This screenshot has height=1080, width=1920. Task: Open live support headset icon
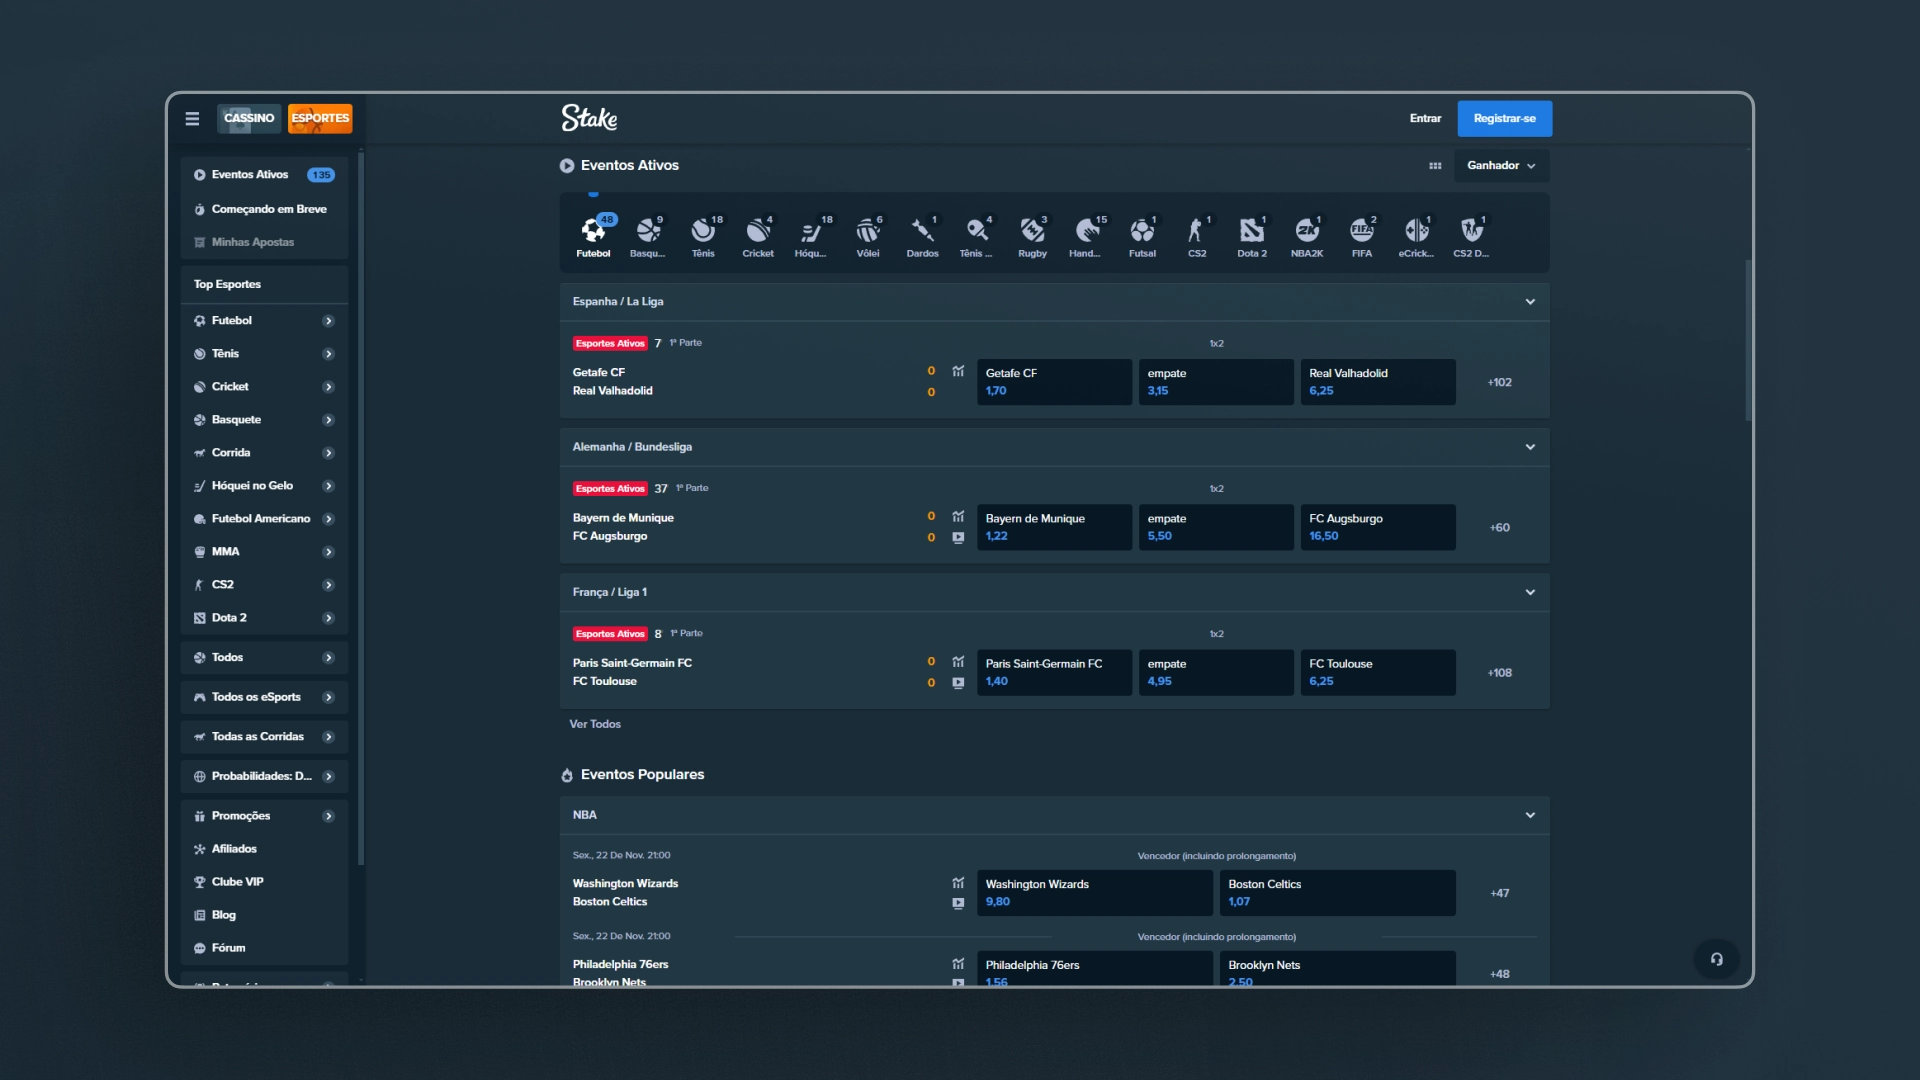pyautogui.click(x=1716, y=959)
